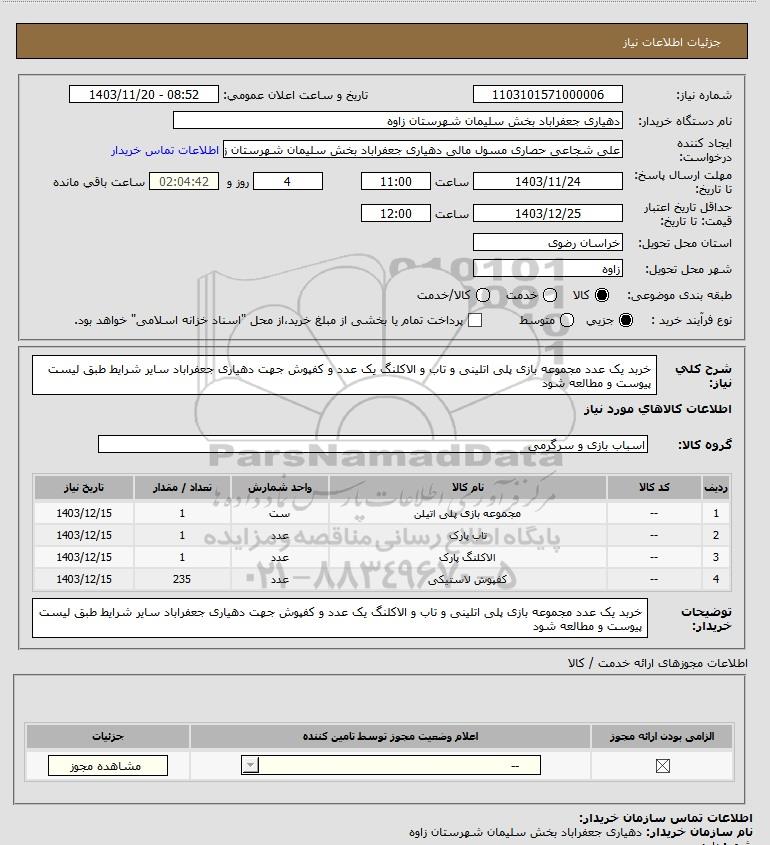Screen dimensions: 770x845
Task: Click the unit cell ست
Action: (x=280, y=513)
